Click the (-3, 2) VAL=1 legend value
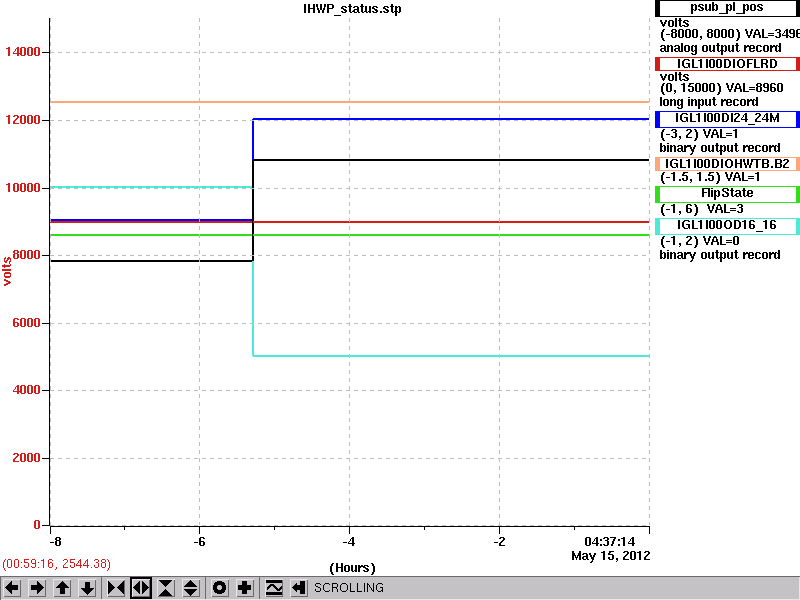This screenshot has width=800, height=600. click(699, 134)
